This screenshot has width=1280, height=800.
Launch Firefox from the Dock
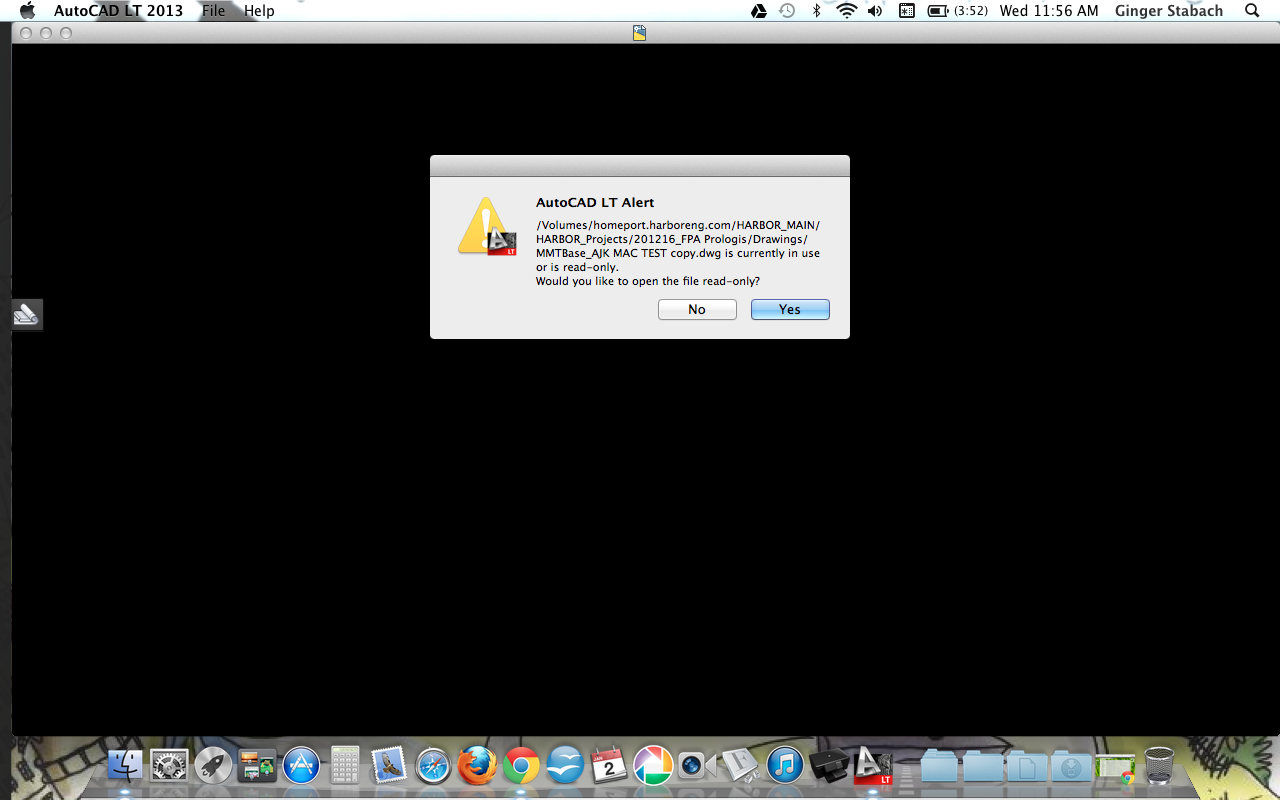477,766
